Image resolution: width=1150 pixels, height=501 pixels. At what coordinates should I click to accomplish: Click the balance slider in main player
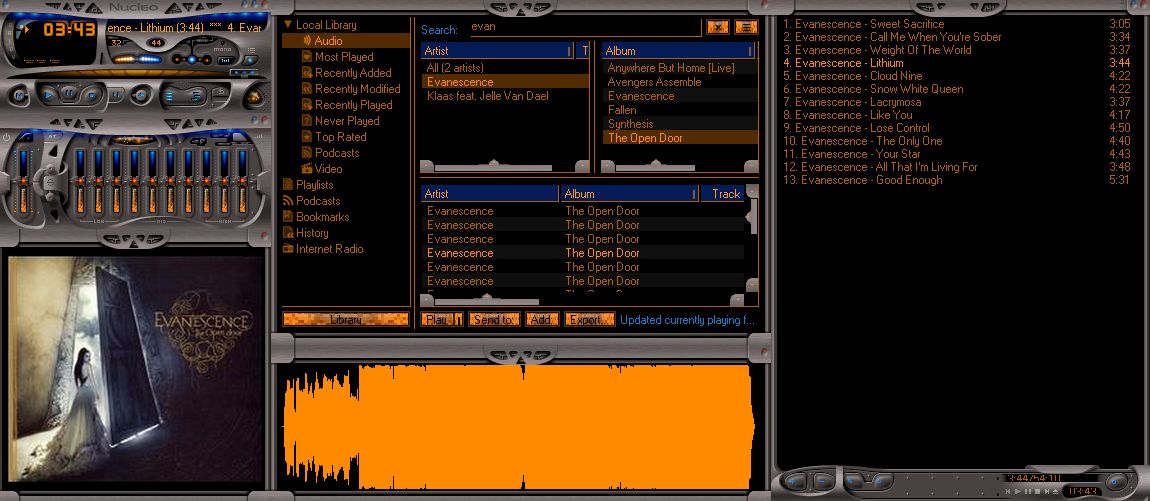pyautogui.click(x=192, y=59)
